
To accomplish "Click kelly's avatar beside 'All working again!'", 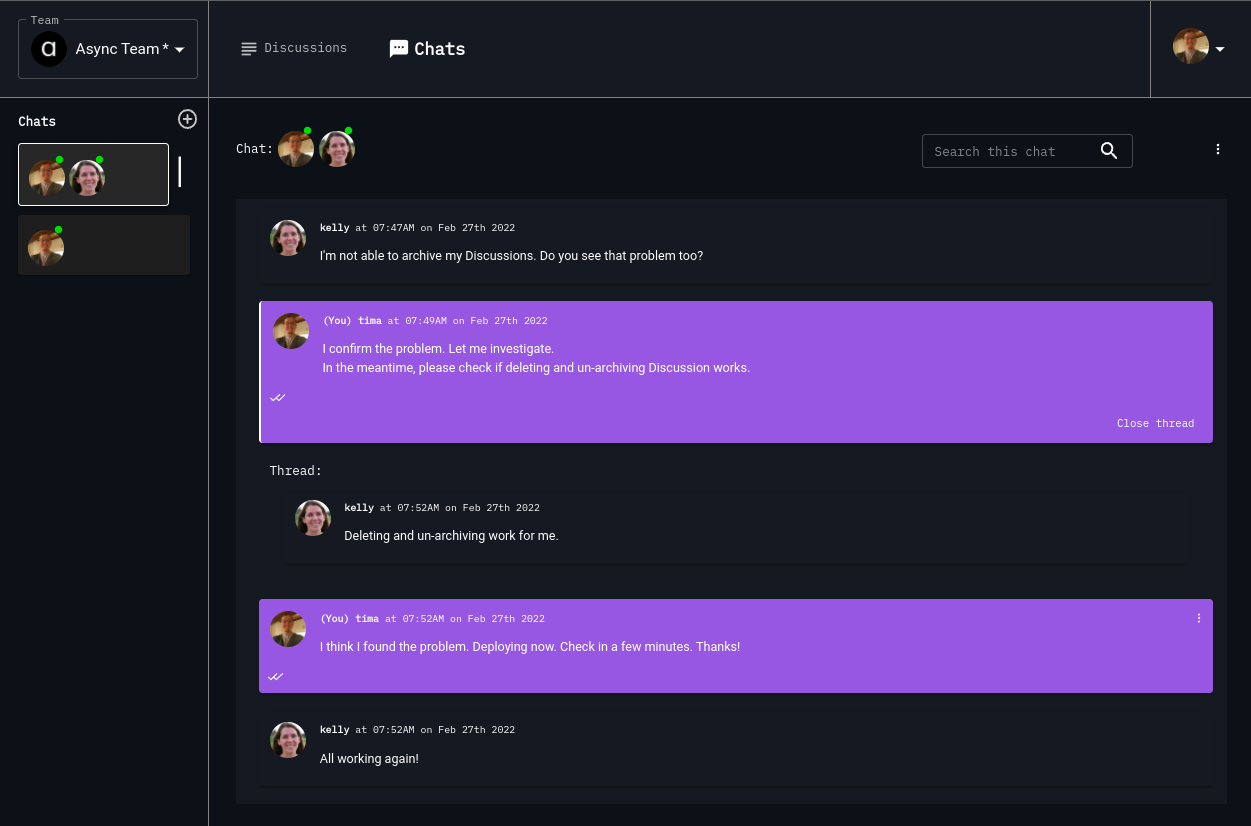I will [288, 740].
